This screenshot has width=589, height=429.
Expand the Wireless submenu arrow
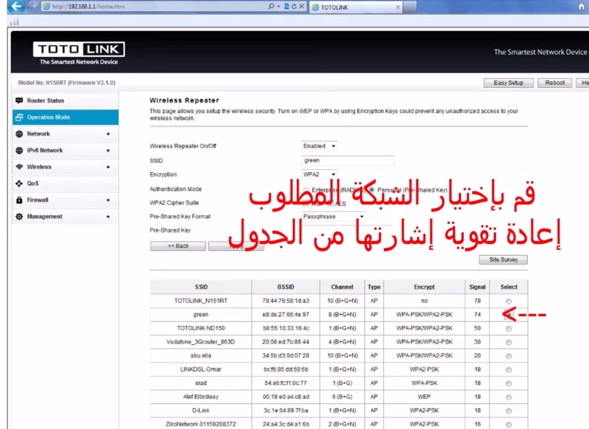tap(108, 167)
